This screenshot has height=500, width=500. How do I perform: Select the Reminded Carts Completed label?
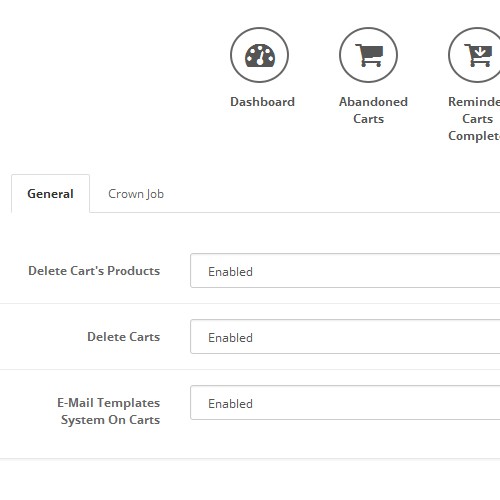pos(474,119)
